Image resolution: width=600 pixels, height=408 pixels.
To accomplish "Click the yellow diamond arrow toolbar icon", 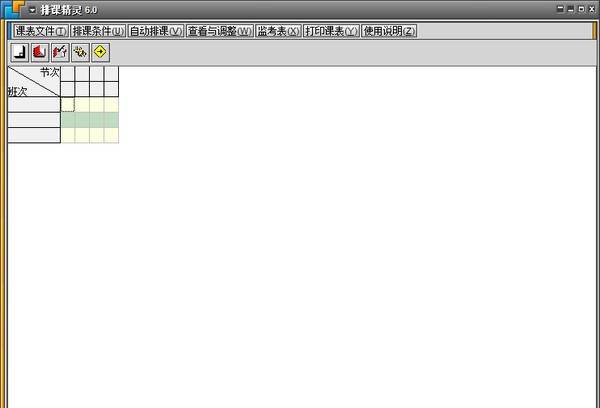I will pyautogui.click(x=100, y=52).
